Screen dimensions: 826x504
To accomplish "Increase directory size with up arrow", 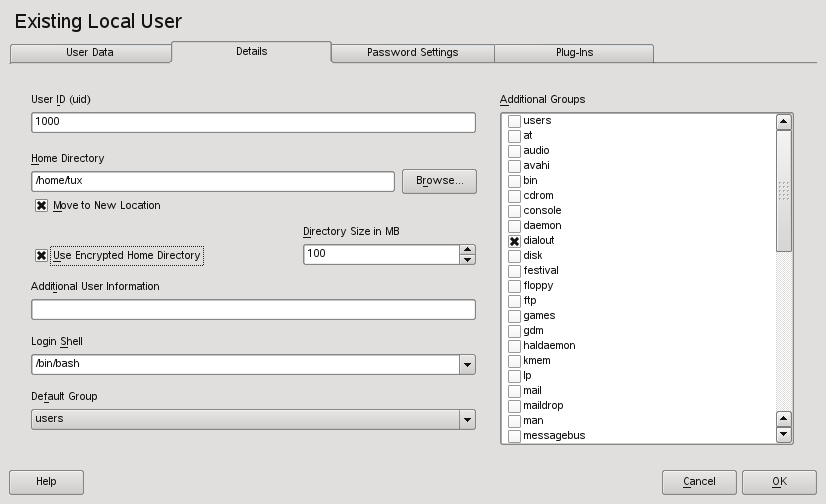I will point(467,250).
